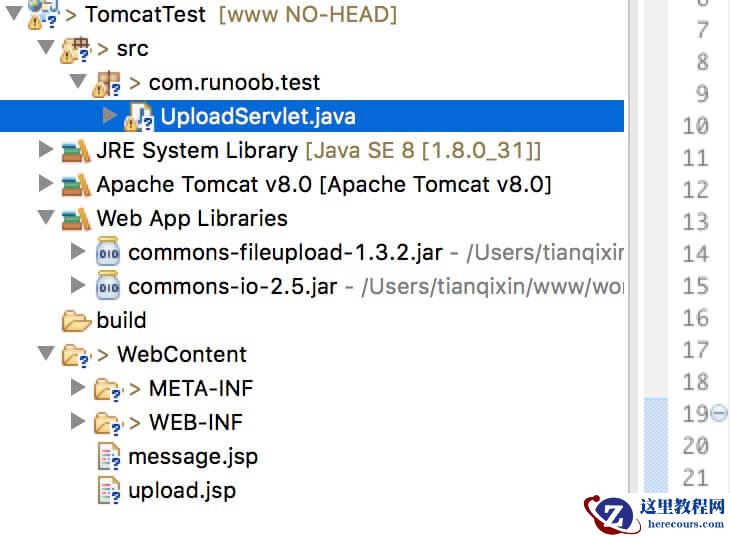This screenshot has height=536, width=730.
Task: Select upload.jsp in the project tree
Action: tap(182, 491)
